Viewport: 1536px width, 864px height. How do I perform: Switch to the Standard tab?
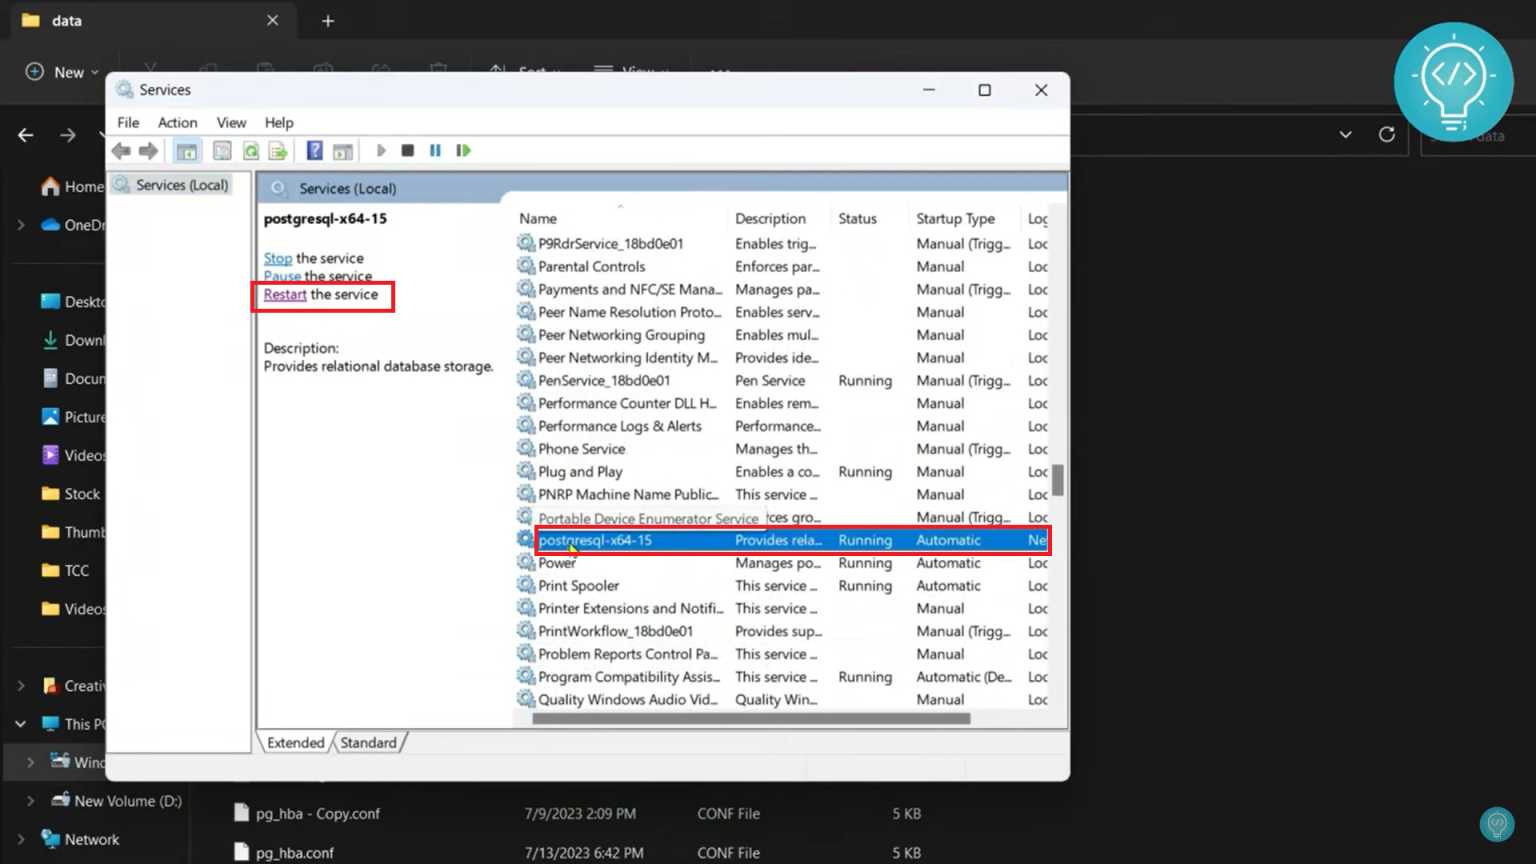pyautogui.click(x=368, y=742)
